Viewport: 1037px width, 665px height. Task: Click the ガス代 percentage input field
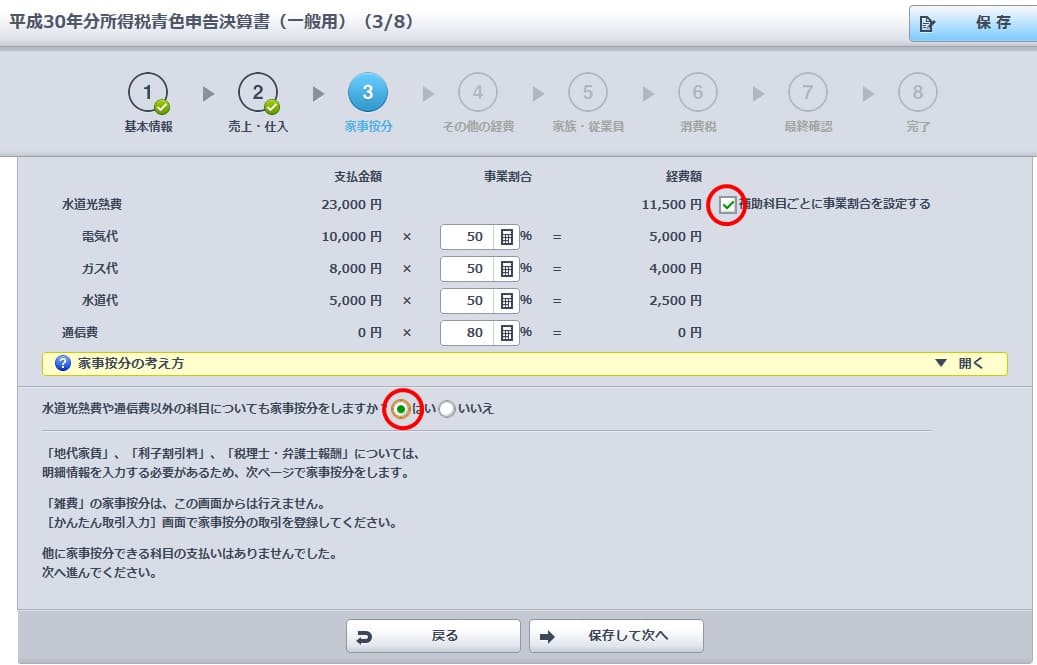point(468,268)
